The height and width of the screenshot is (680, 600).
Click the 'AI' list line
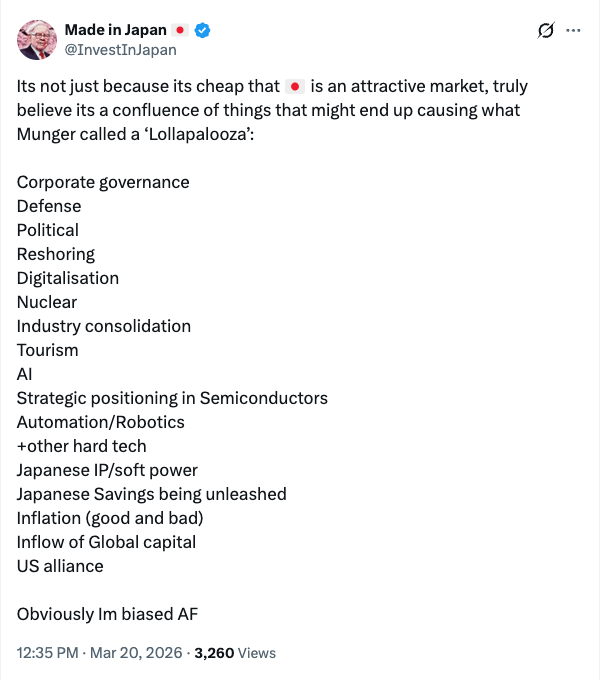pos(25,374)
